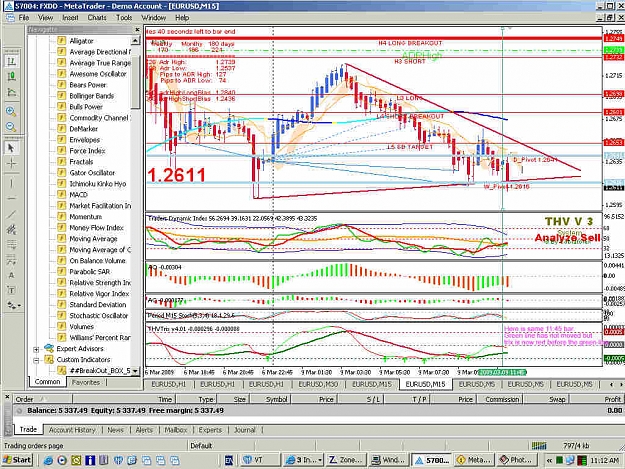Expand the Expert Advisors tree node

click(36, 349)
